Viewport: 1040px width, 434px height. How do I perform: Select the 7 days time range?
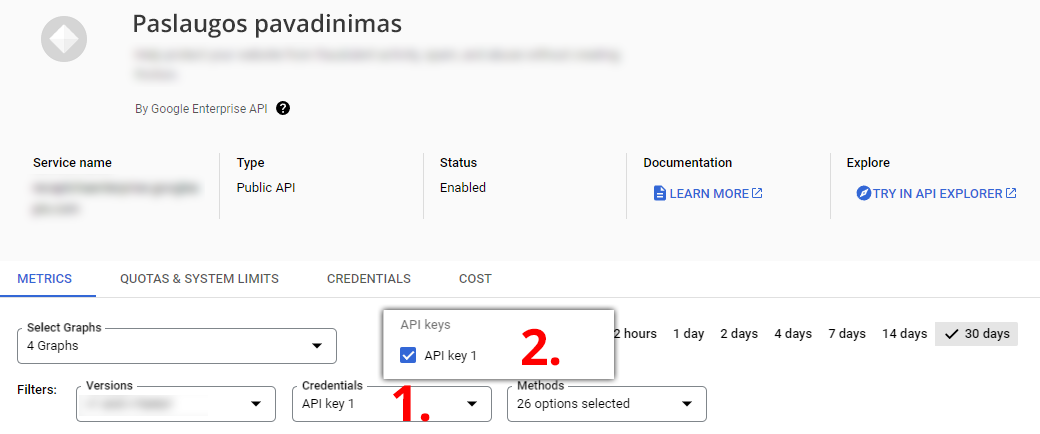pos(846,334)
